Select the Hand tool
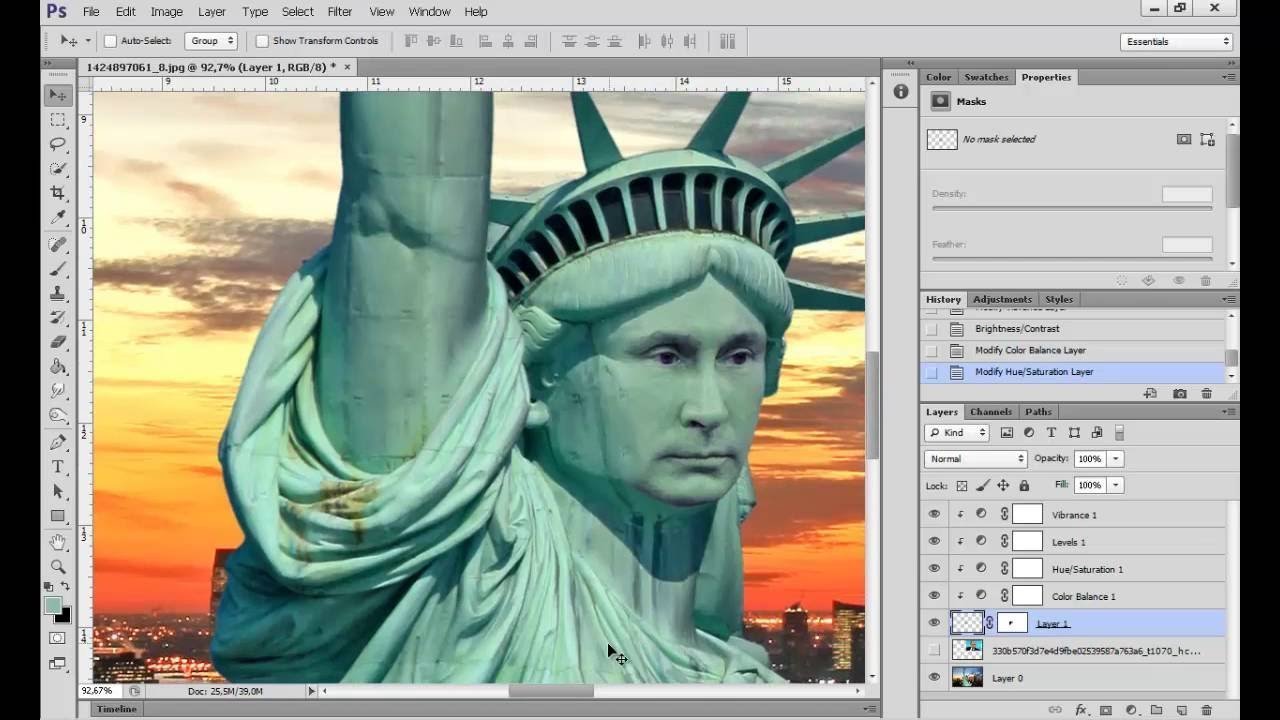This screenshot has width=1280, height=720. (58, 543)
